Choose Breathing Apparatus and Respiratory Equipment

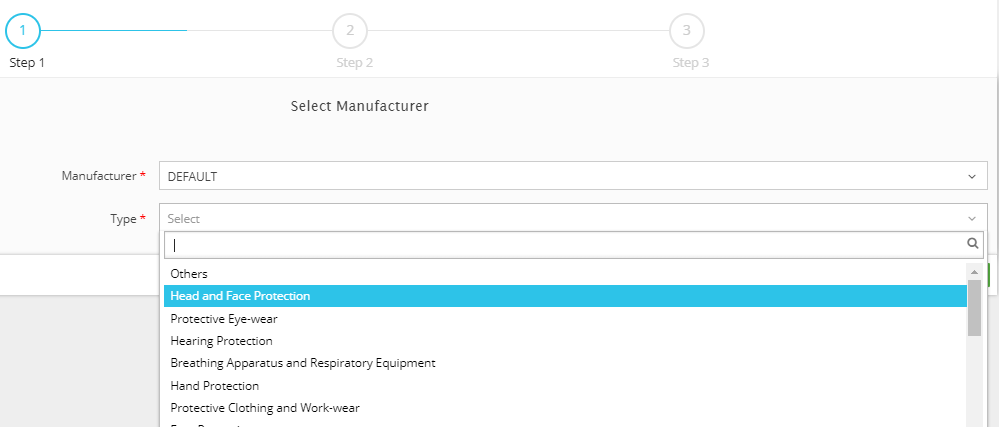click(303, 363)
